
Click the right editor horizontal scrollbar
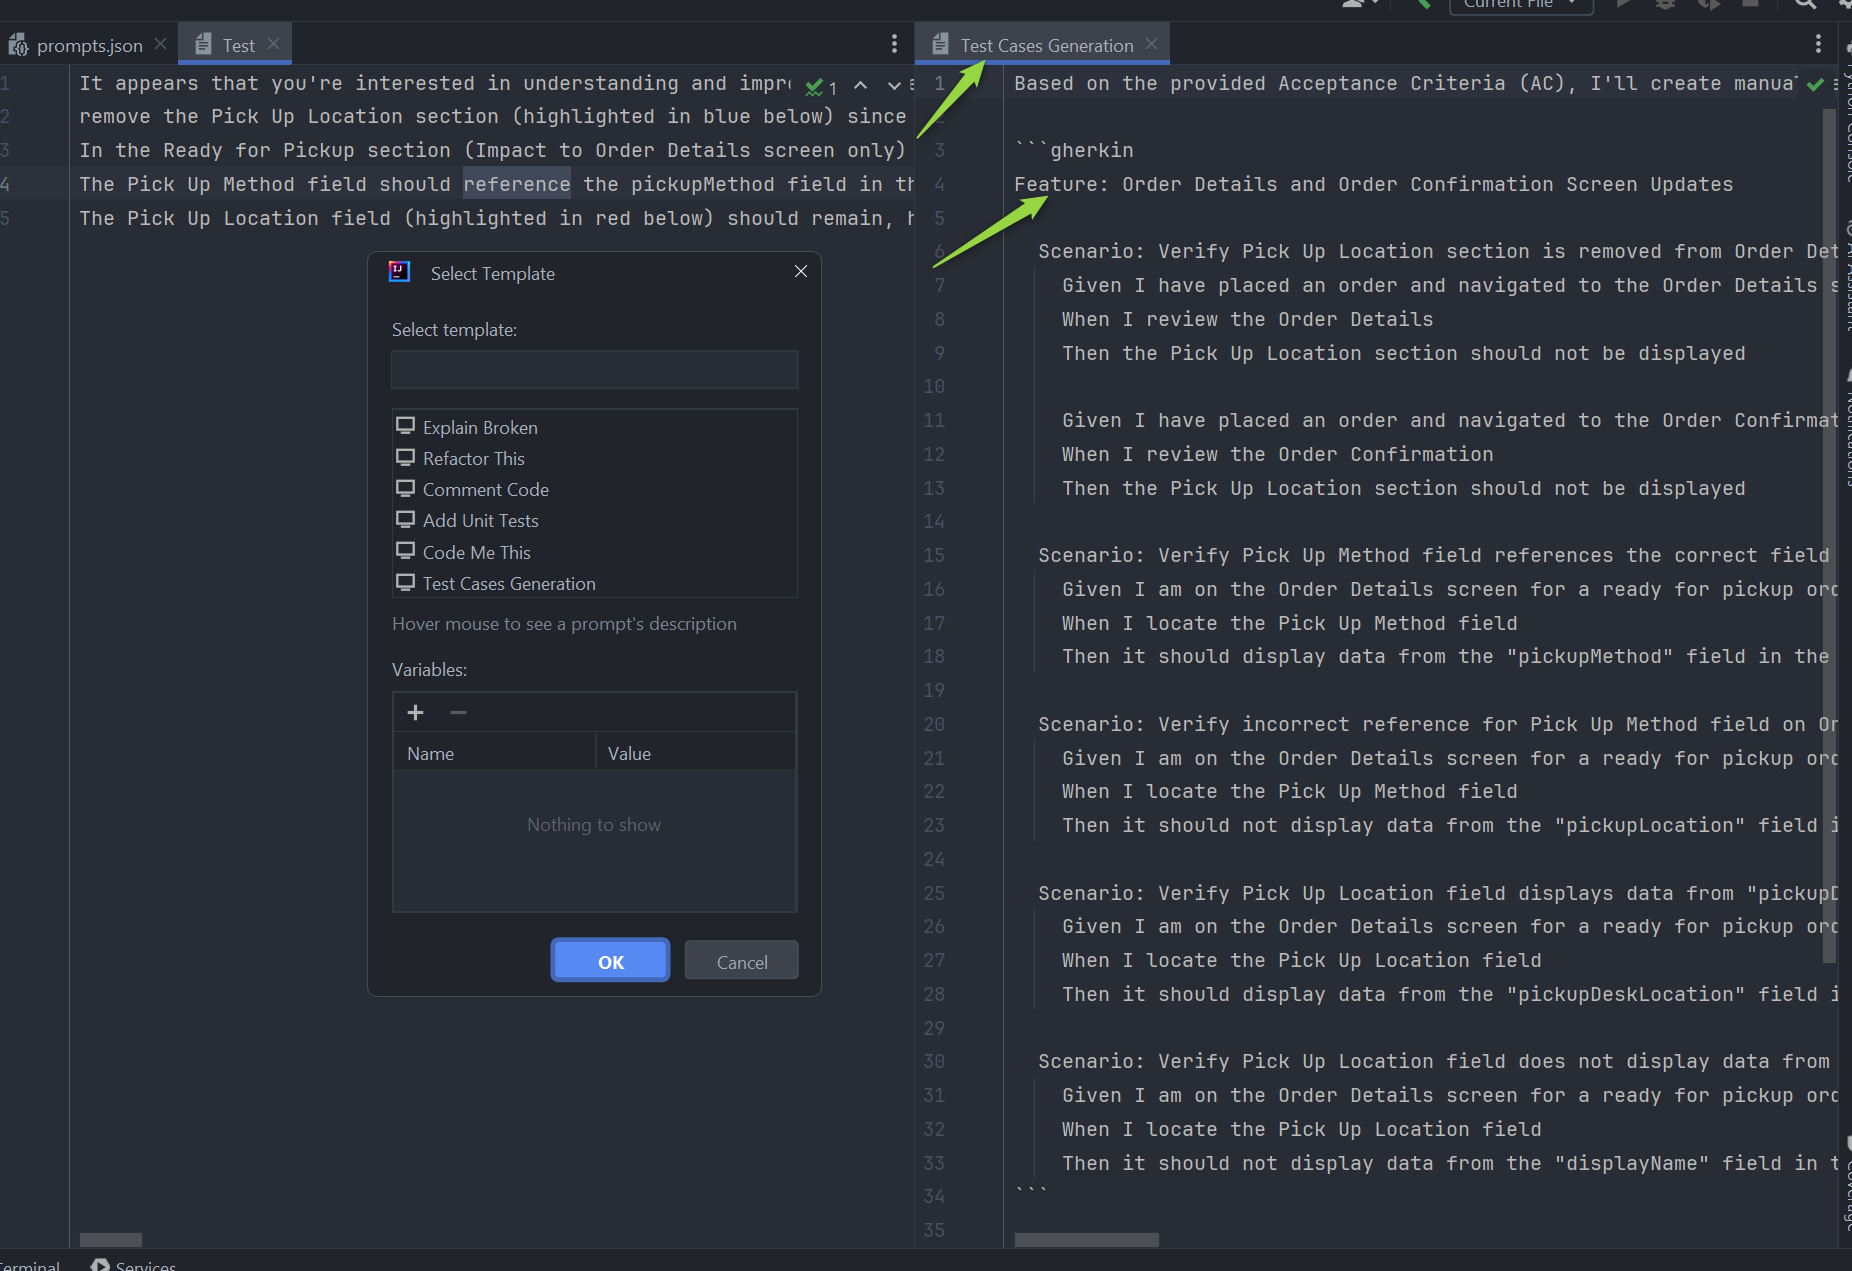click(x=1086, y=1239)
